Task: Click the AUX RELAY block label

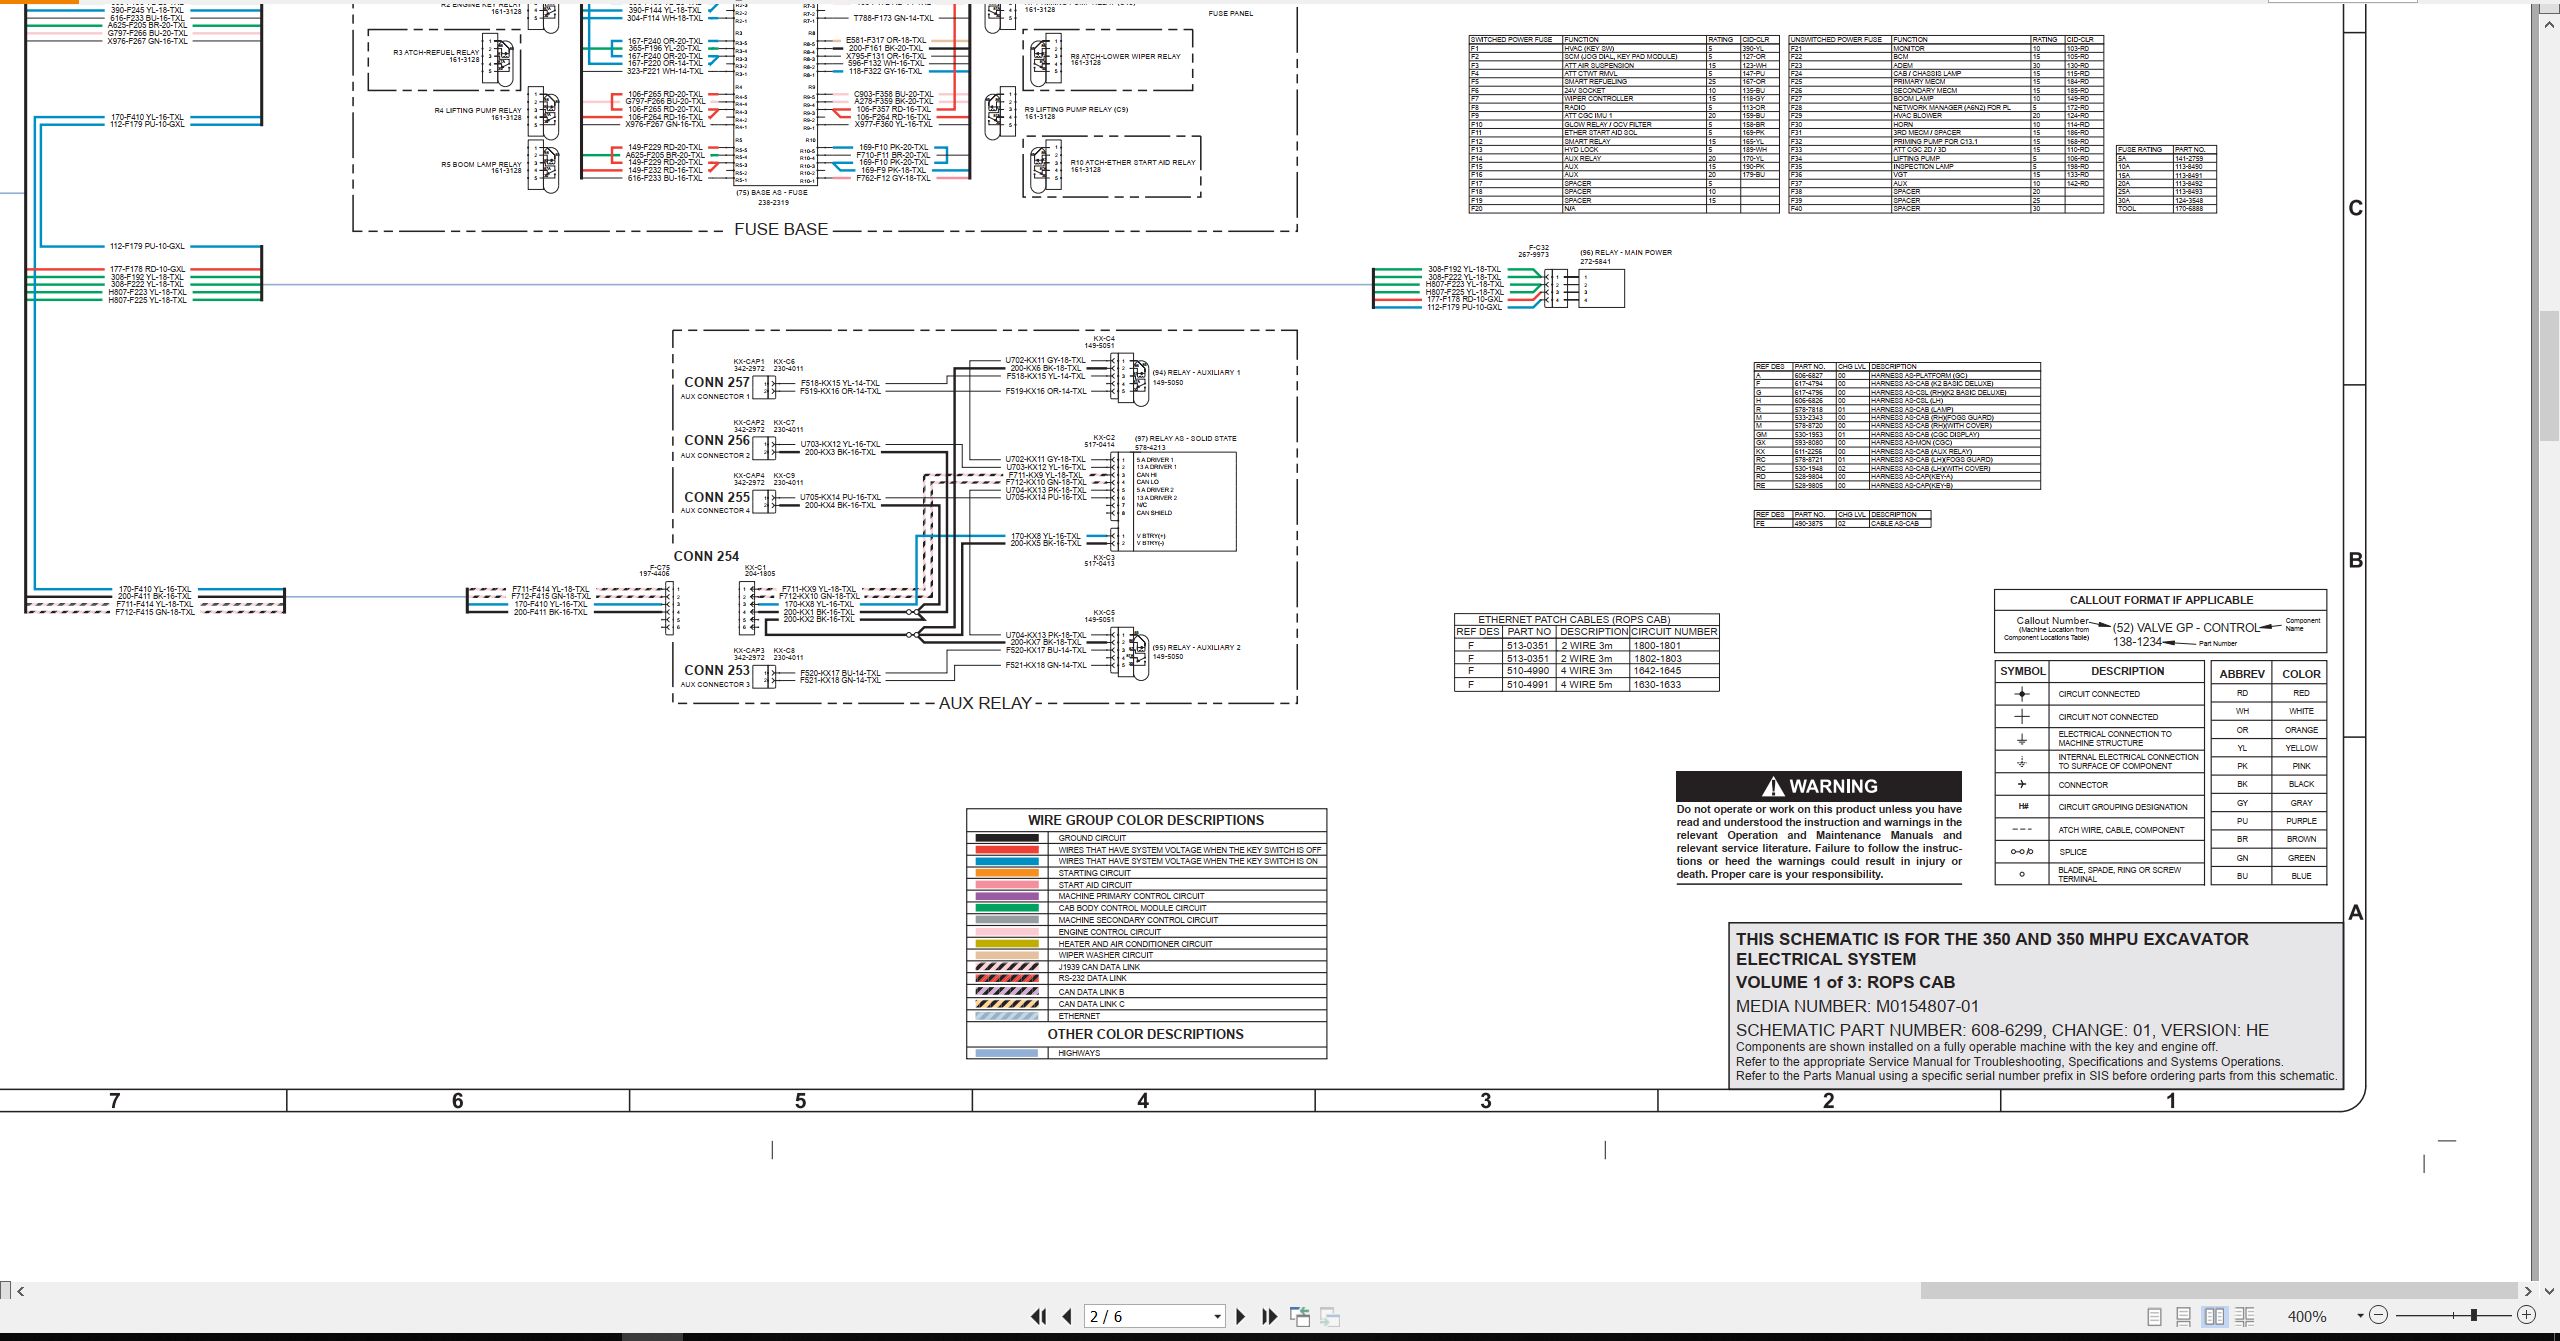Action: (985, 703)
